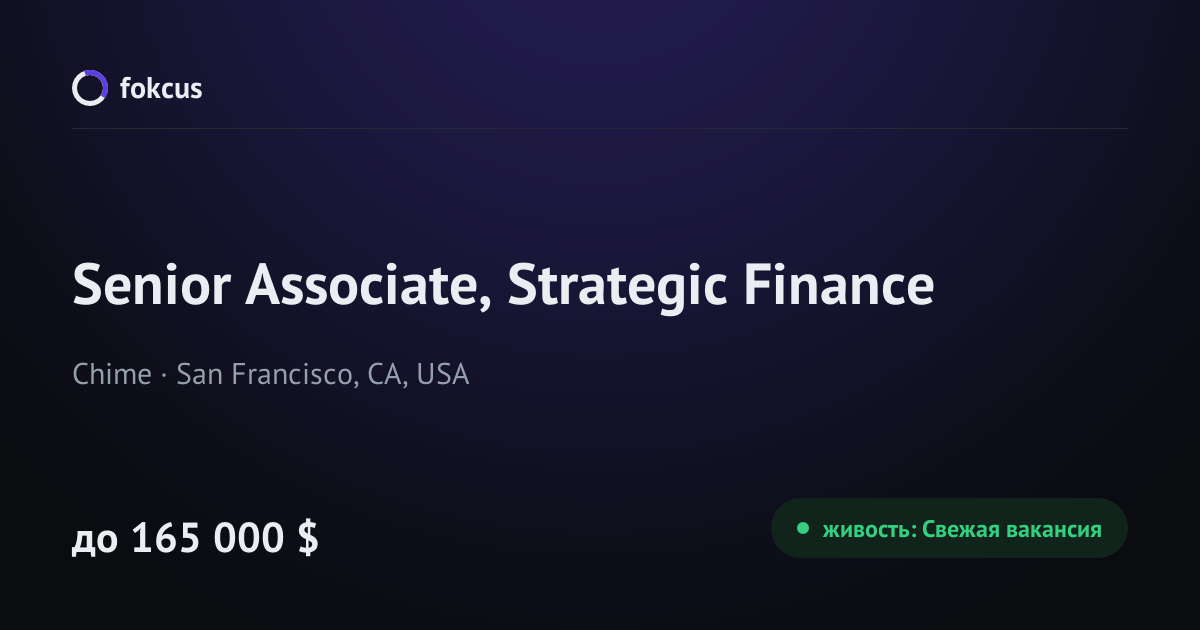Open the Chime company name
Viewport: 1200px width, 630px height.
coord(112,375)
